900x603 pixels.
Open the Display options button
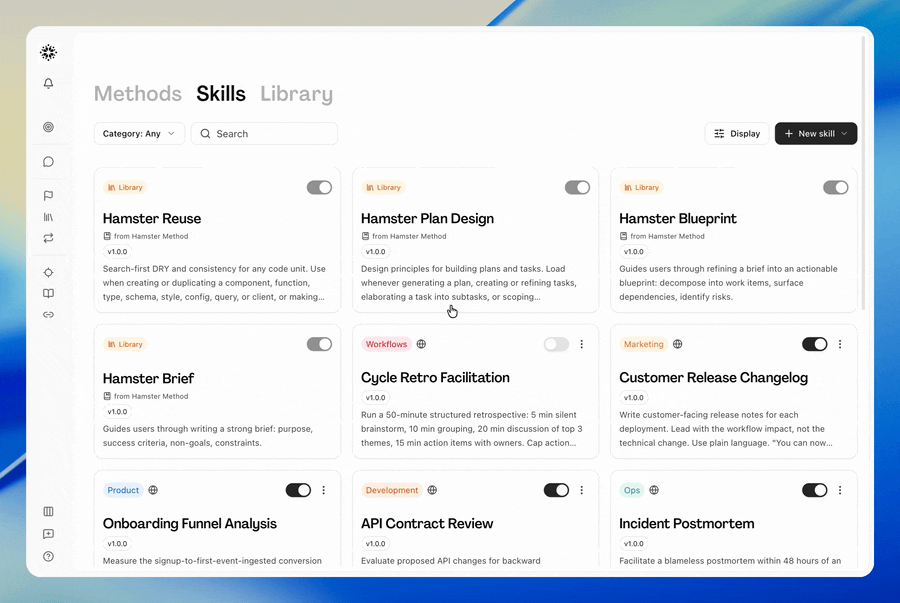(x=737, y=134)
